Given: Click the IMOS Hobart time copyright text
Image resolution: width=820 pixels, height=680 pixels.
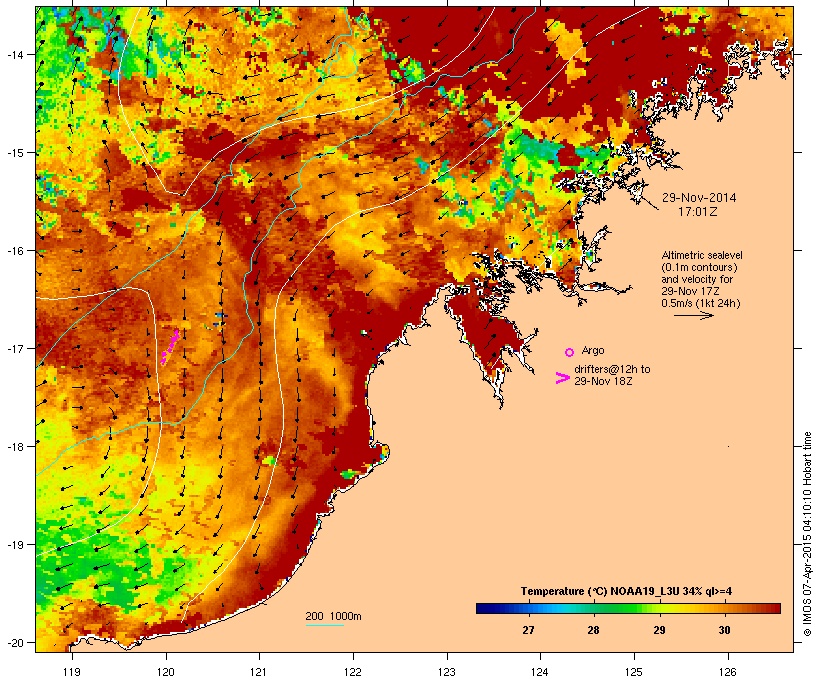Looking at the screenshot, I should click(x=808, y=534).
